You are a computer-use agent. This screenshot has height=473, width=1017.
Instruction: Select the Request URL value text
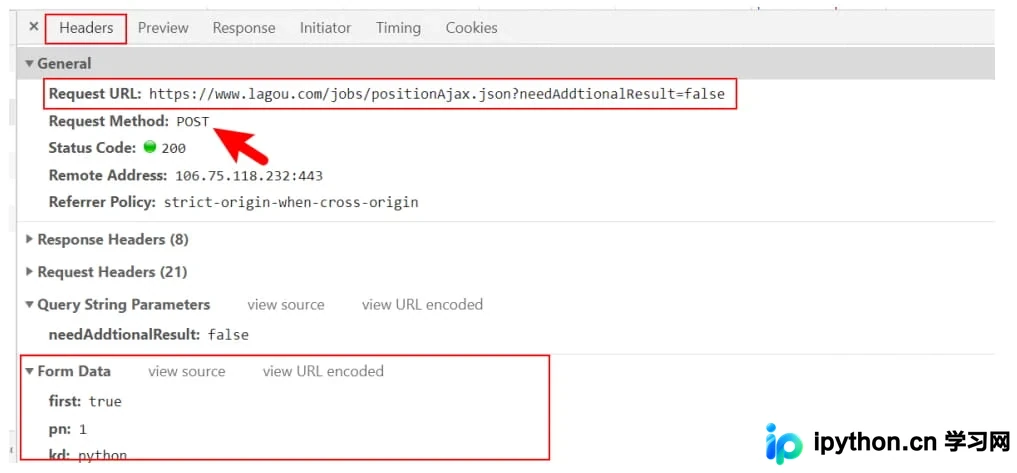pos(437,94)
